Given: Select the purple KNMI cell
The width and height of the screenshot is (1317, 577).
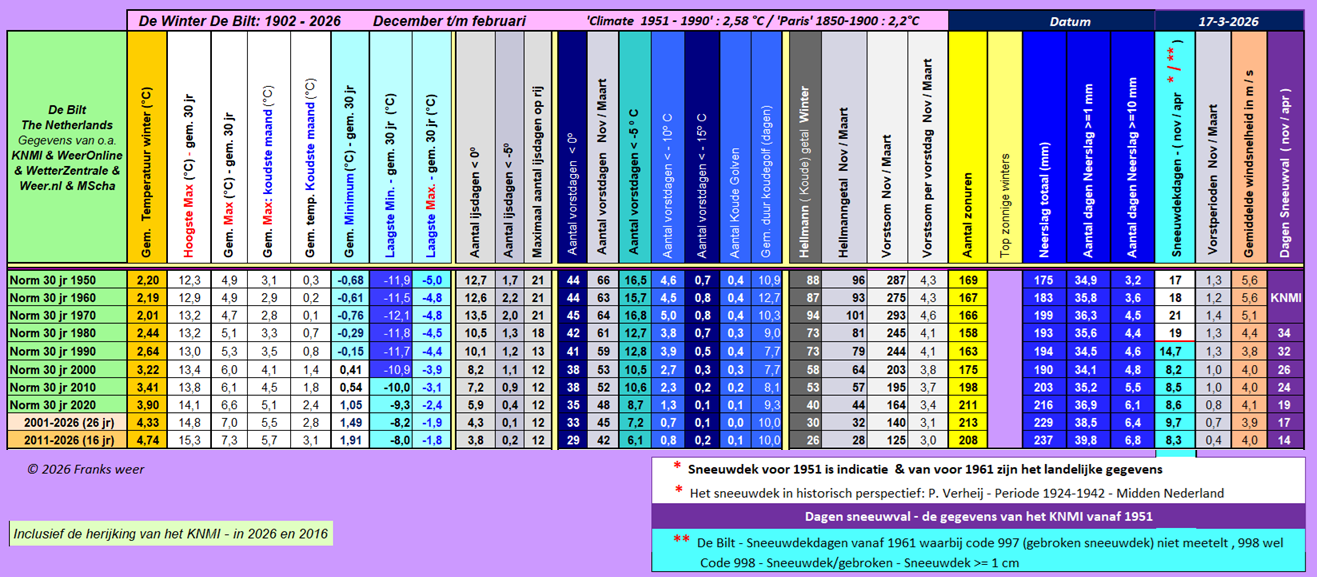Looking at the screenshot, I should pyautogui.click(x=1285, y=298).
